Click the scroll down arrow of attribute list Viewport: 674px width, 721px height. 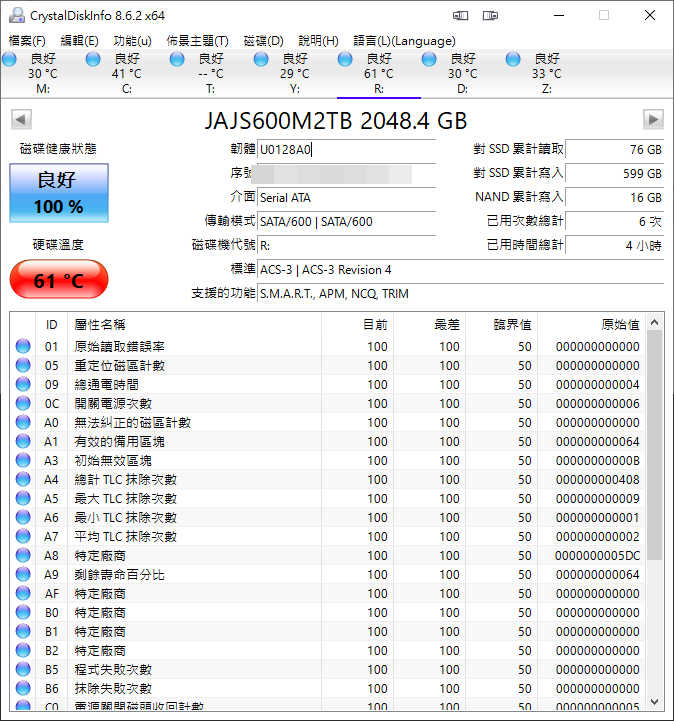click(655, 702)
